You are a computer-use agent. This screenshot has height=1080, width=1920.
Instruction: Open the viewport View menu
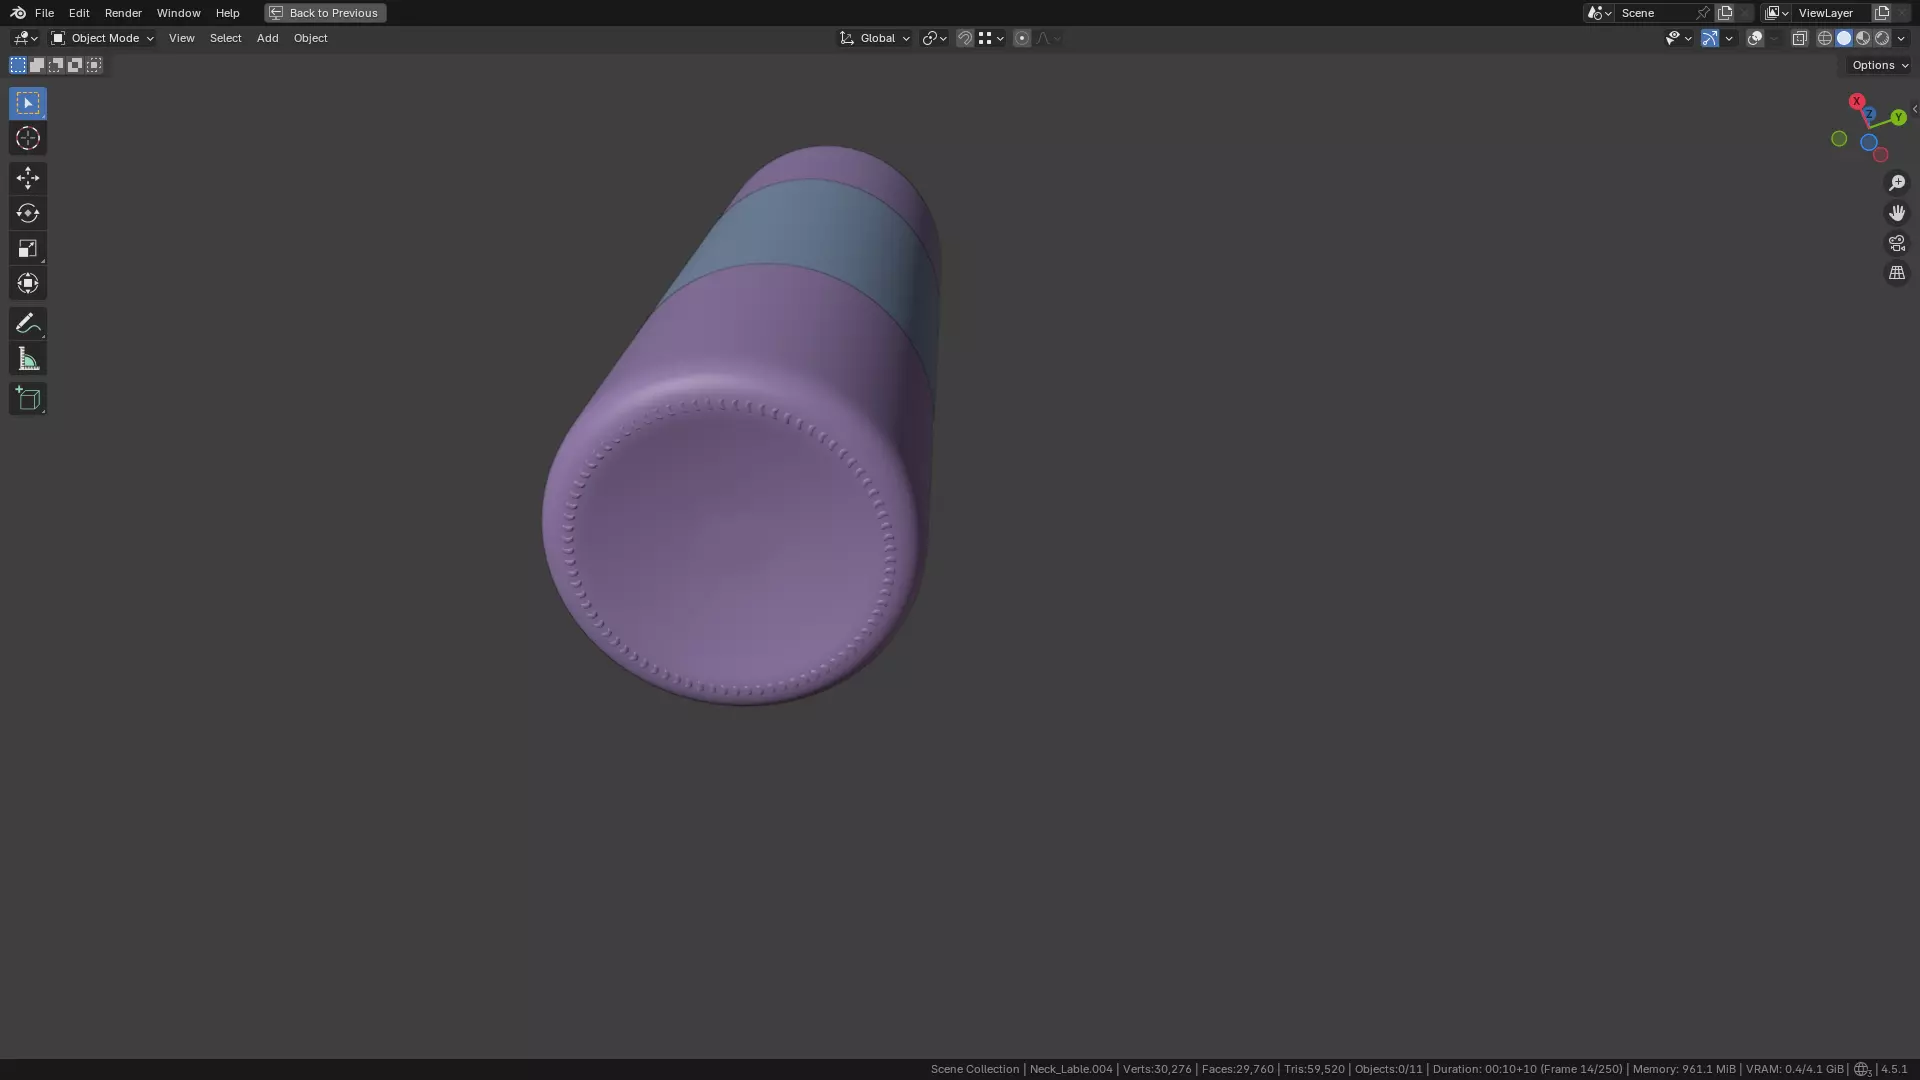[181, 38]
